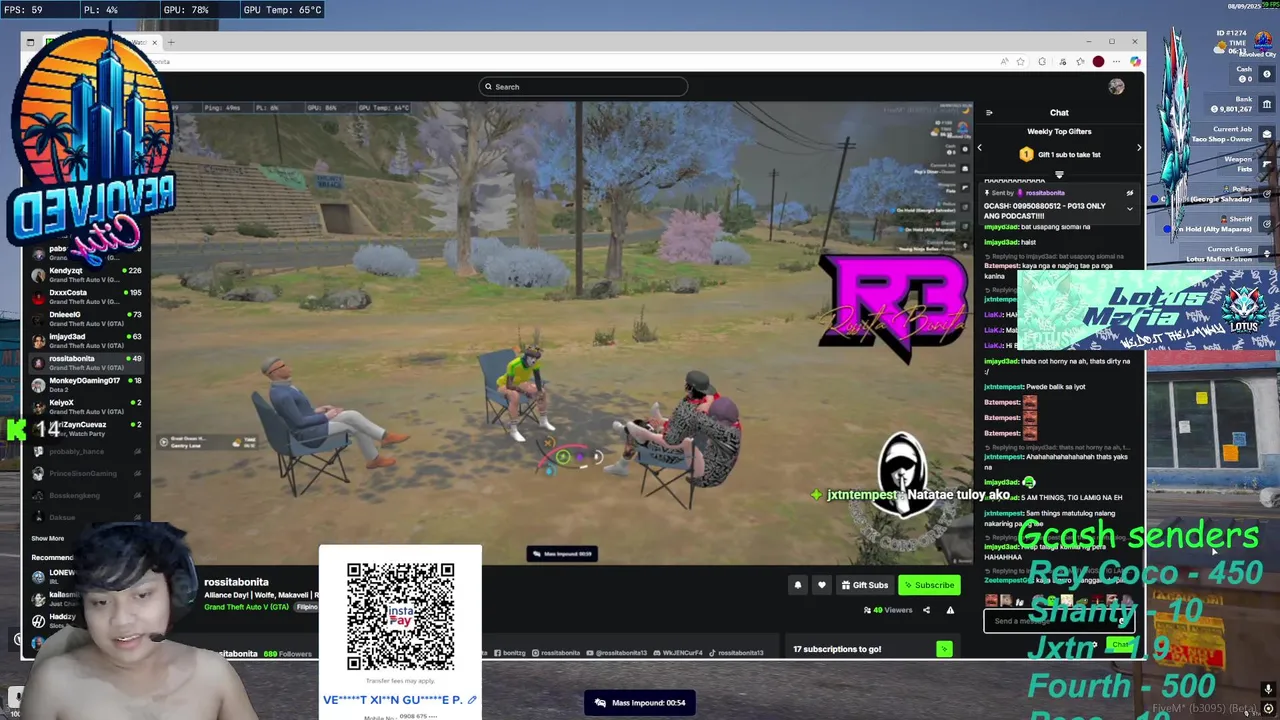Open offline Daksue channel in the sidebar
1280x720 pixels.
[88, 517]
